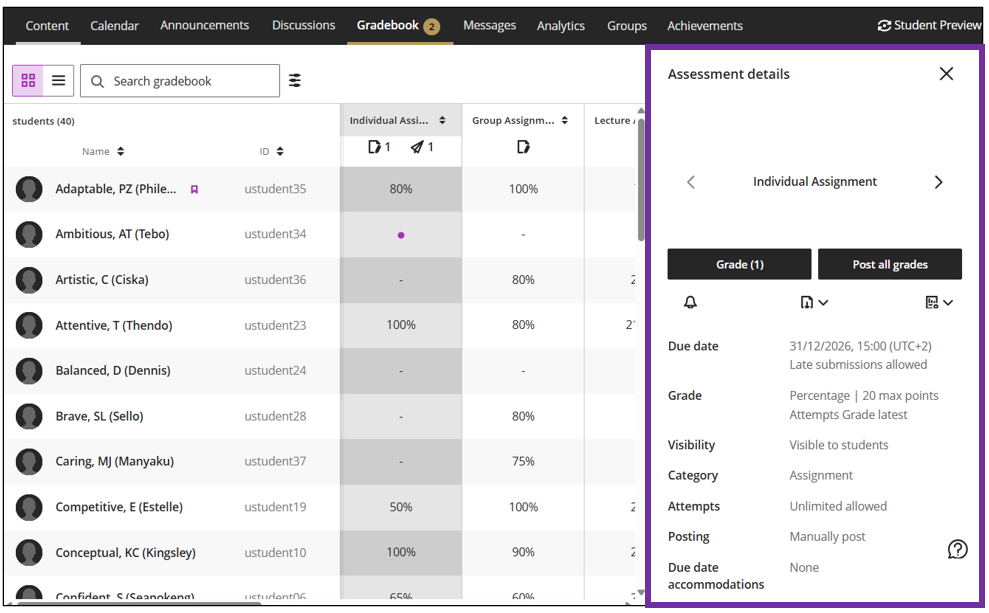This screenshot has width=989, height=613.
Task: Open the Messages tab
Action: [x=489, y=26]
